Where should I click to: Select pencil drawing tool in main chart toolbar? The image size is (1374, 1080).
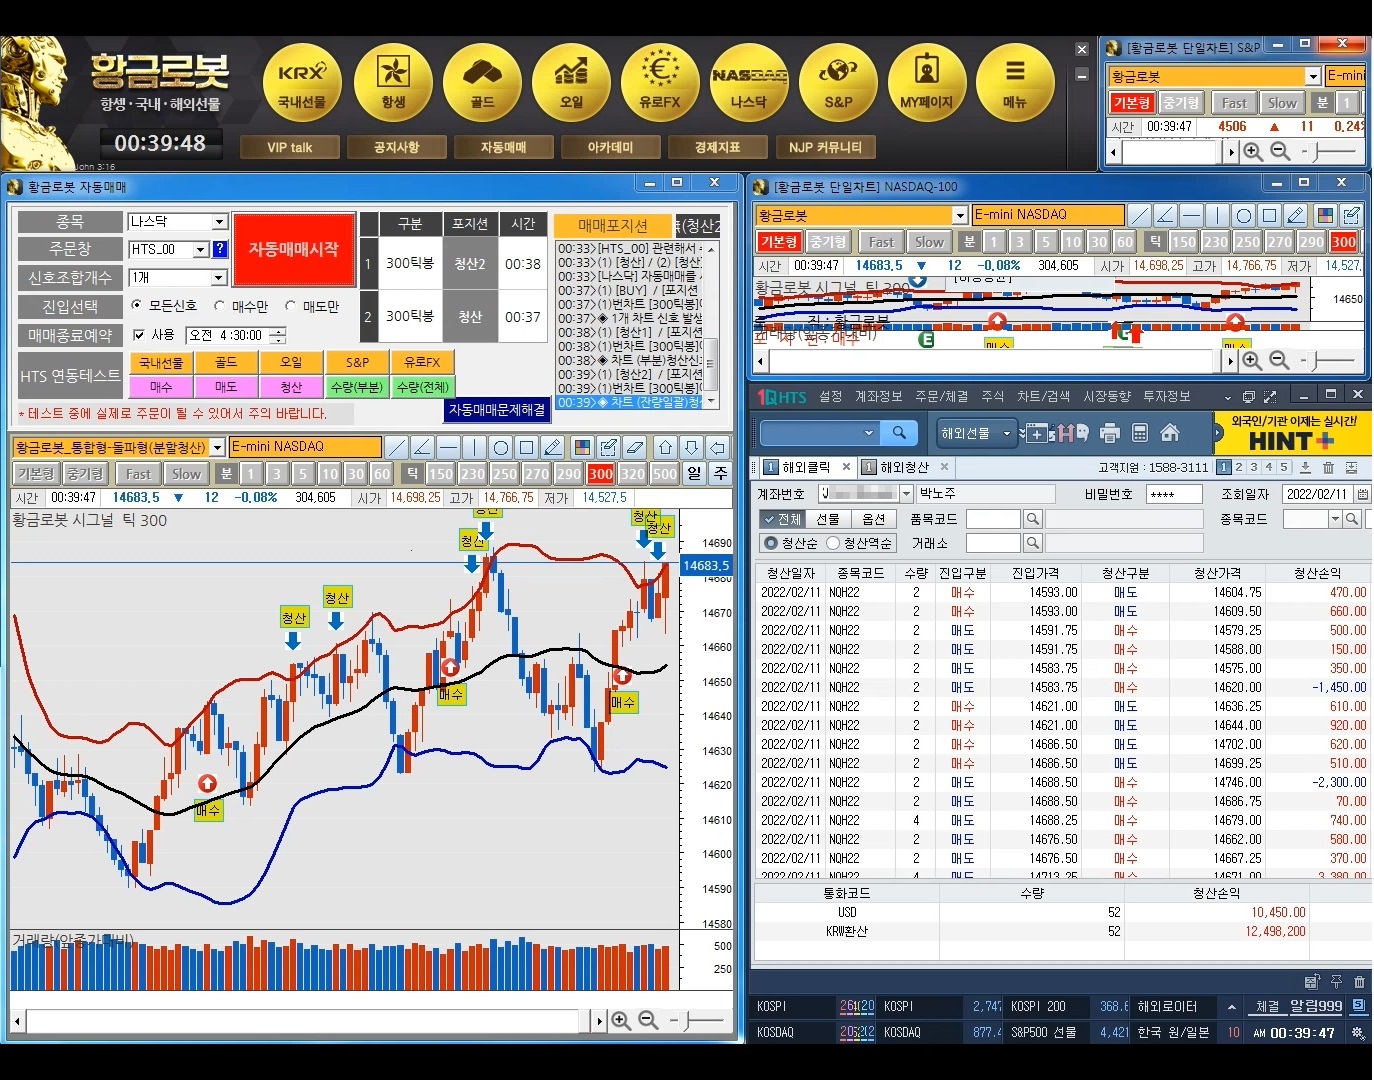point(553,447)
